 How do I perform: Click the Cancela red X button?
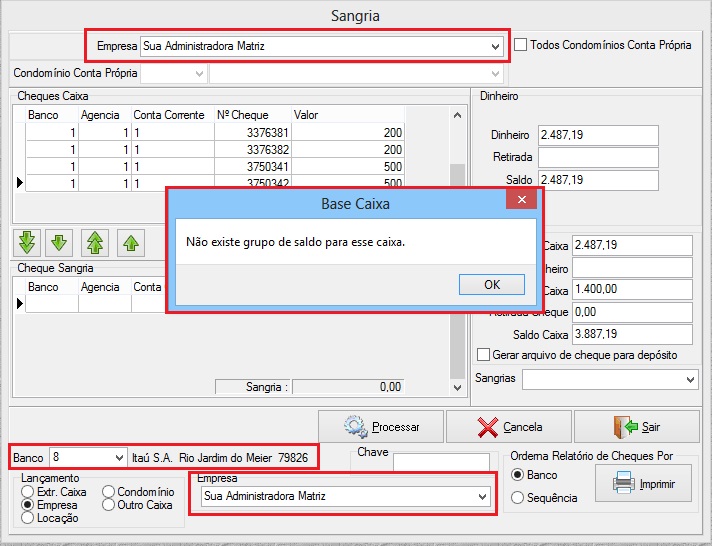coord(509,427)
